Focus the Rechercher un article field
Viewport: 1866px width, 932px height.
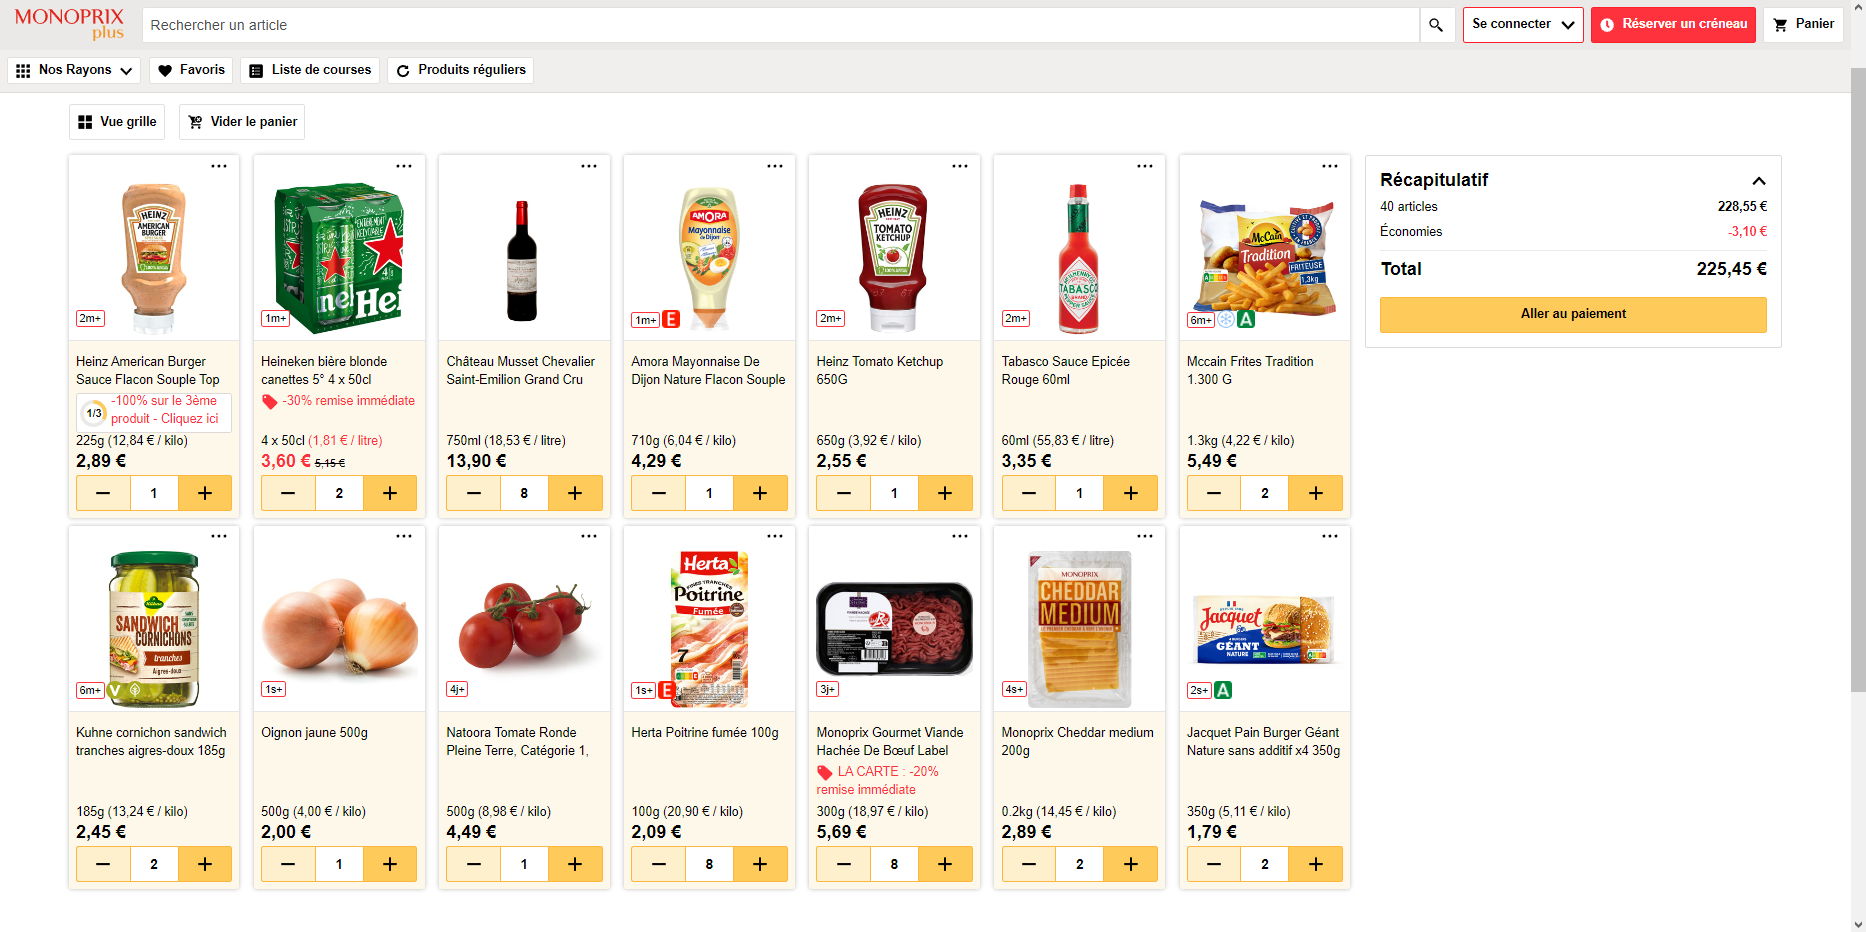coord(780,25)
